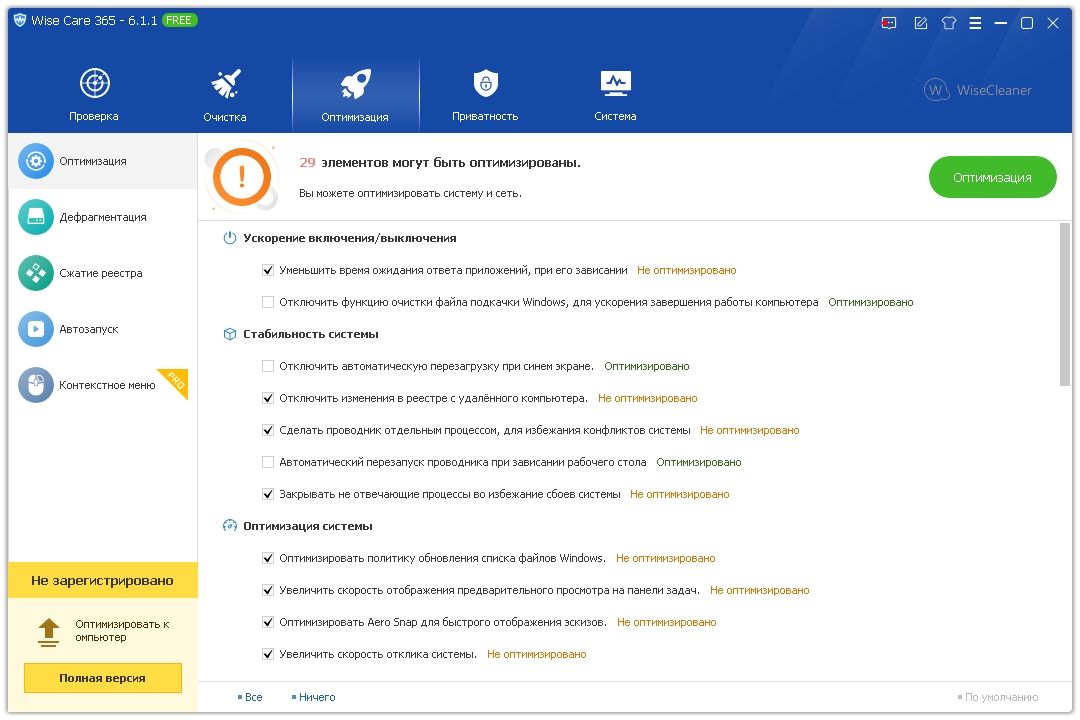Uncheck Закрывать не отвечающие процессы

point(268,494)
